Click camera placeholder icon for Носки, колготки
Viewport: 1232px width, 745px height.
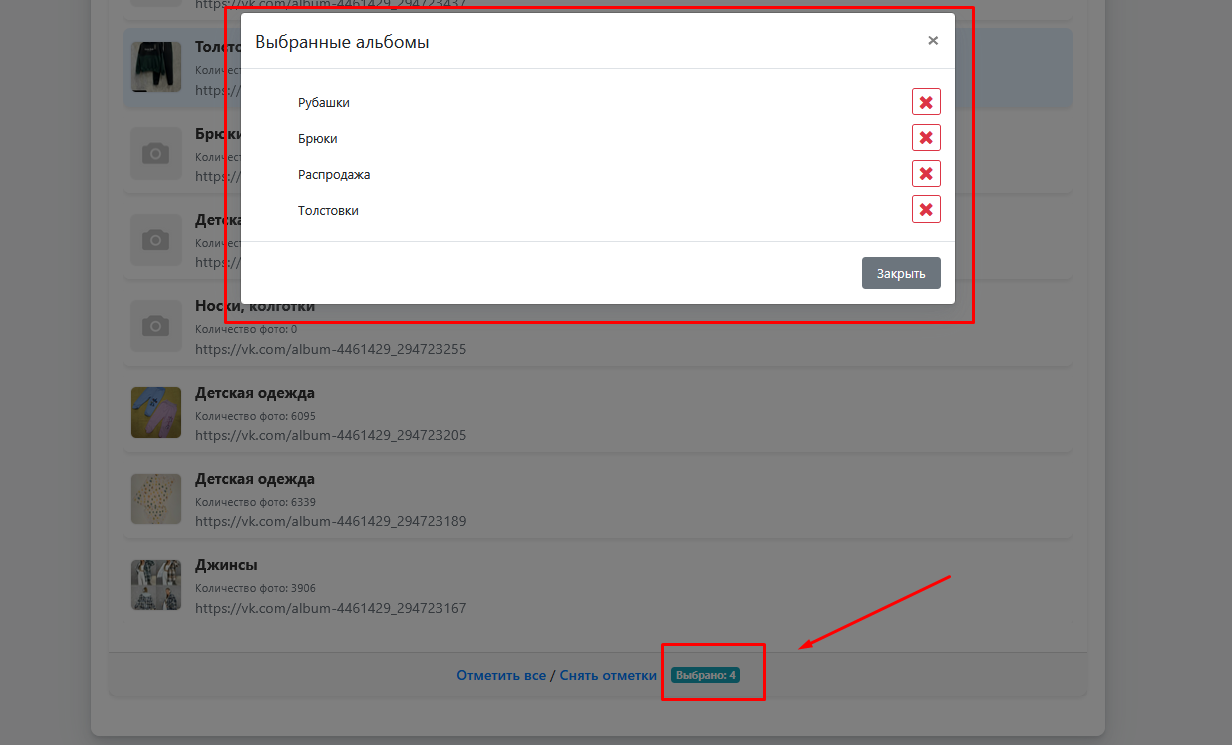[156, 326]
